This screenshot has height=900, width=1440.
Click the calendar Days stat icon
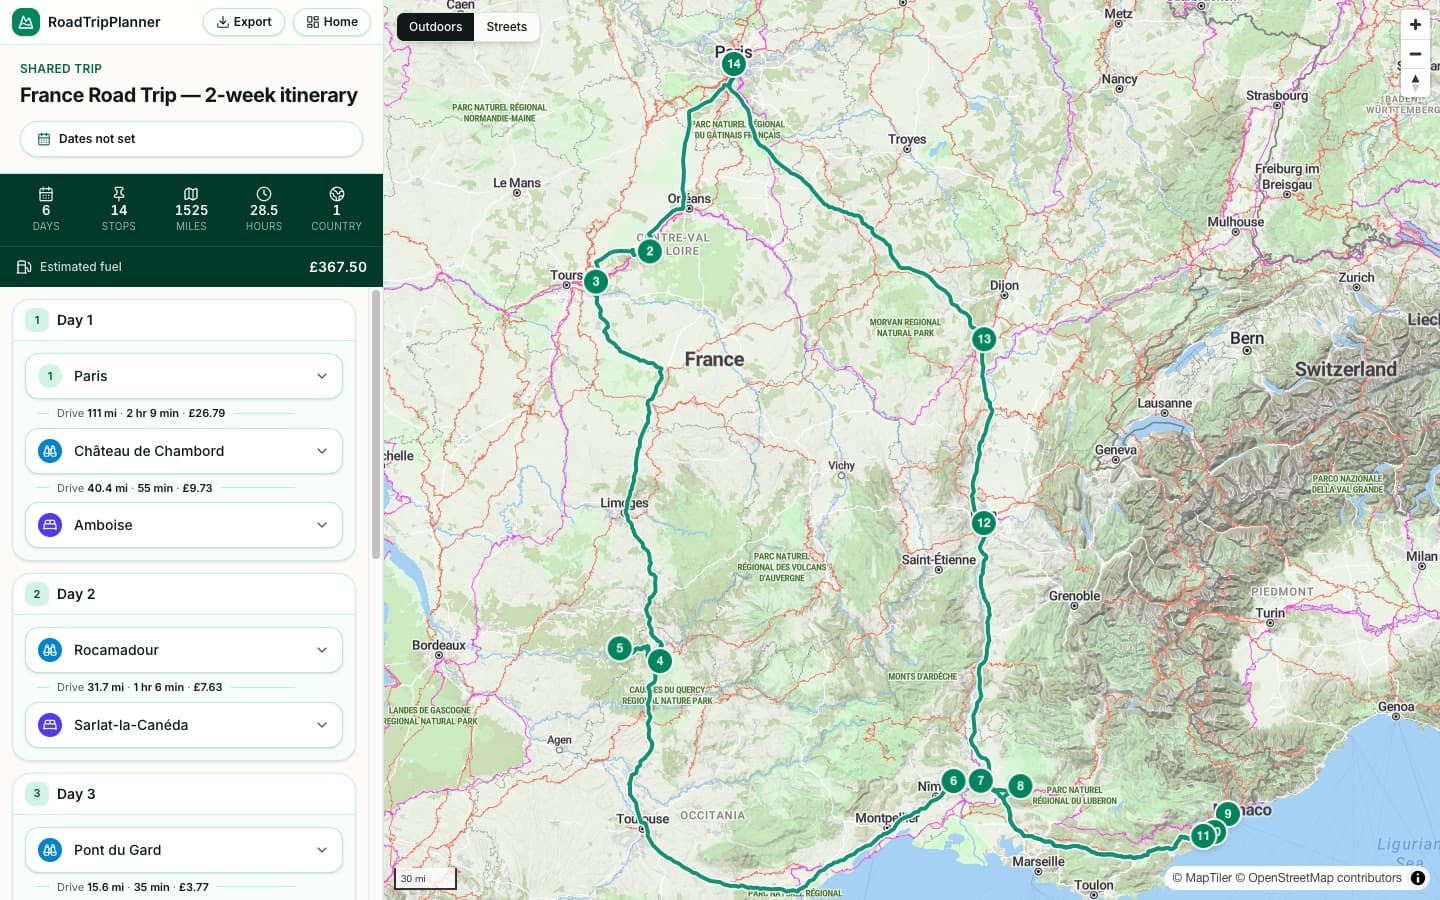click(x=46, y=193)
